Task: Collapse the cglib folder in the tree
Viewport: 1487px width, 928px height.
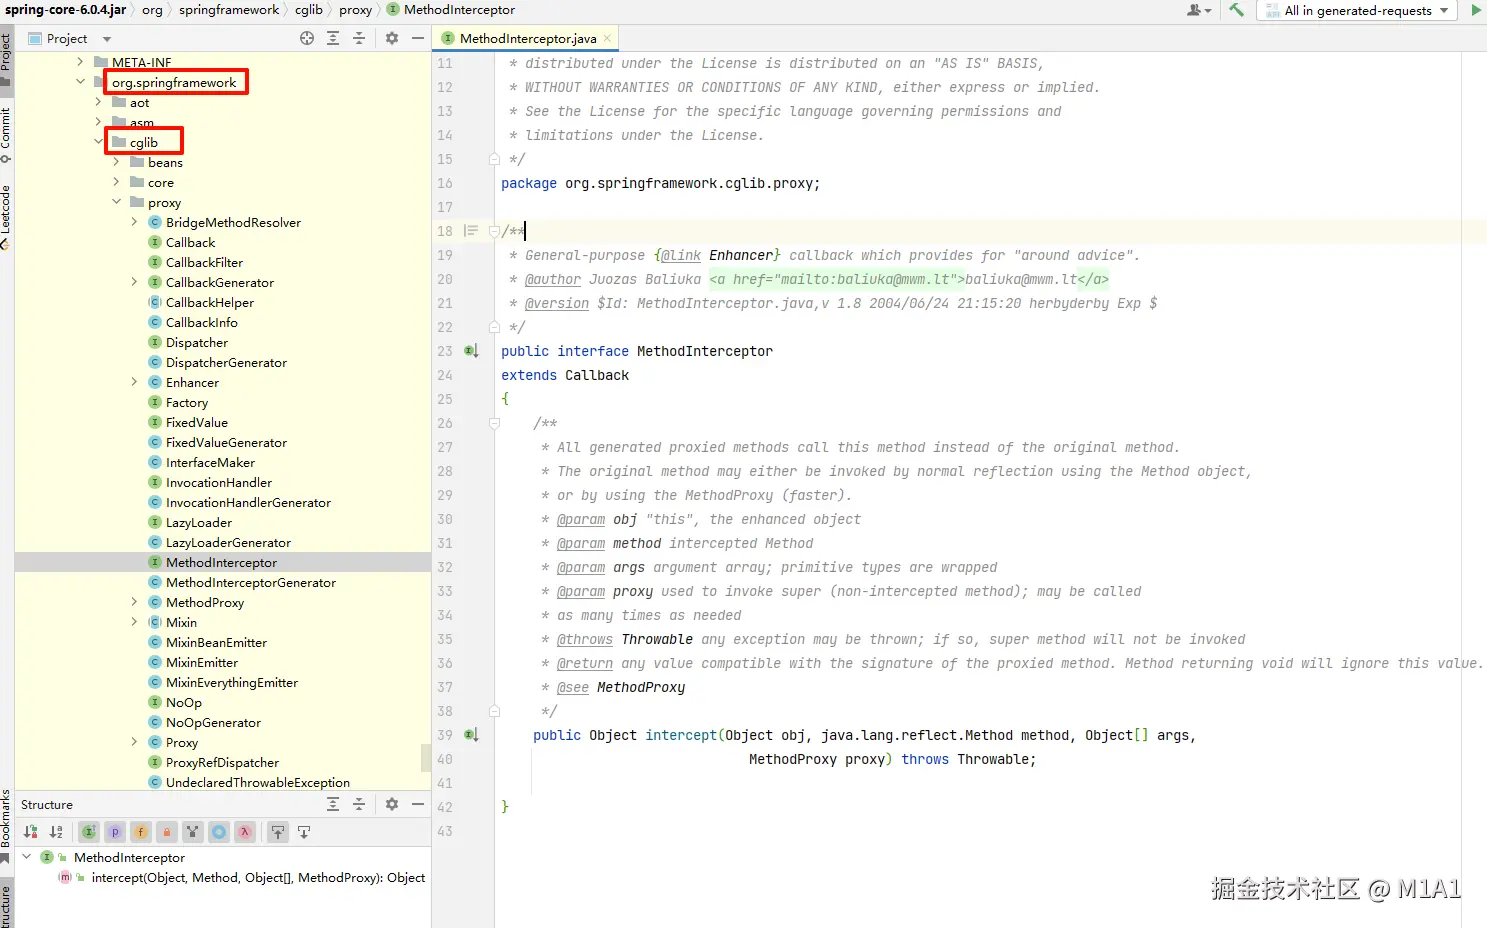Action: [x=99, y=142]
